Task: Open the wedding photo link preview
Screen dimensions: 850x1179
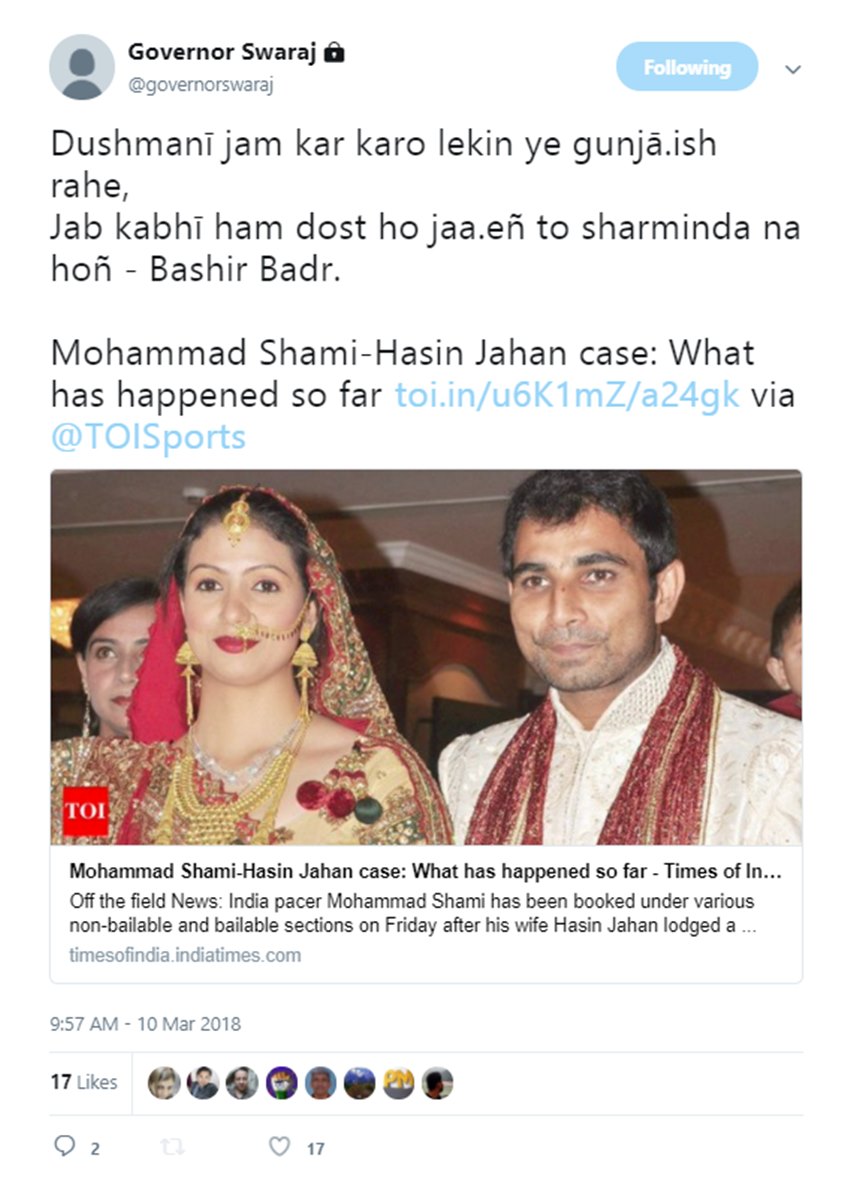Action: pos(426,657)
